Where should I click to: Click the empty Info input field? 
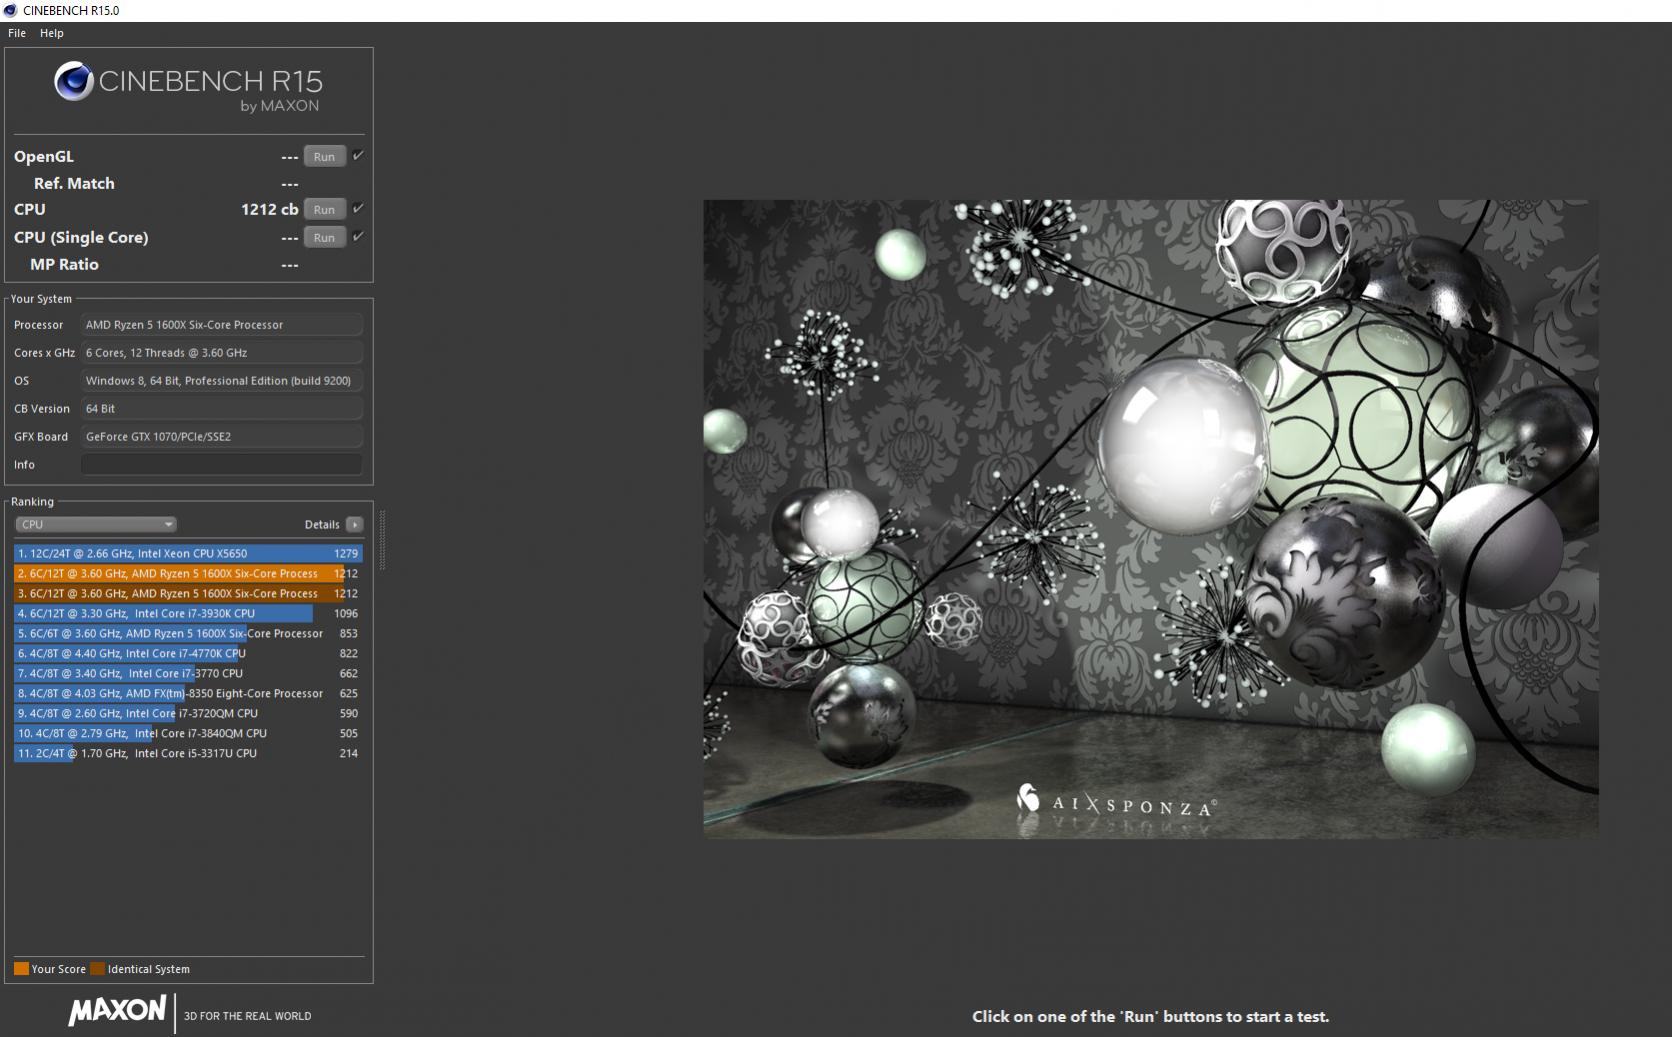[221, 465]
